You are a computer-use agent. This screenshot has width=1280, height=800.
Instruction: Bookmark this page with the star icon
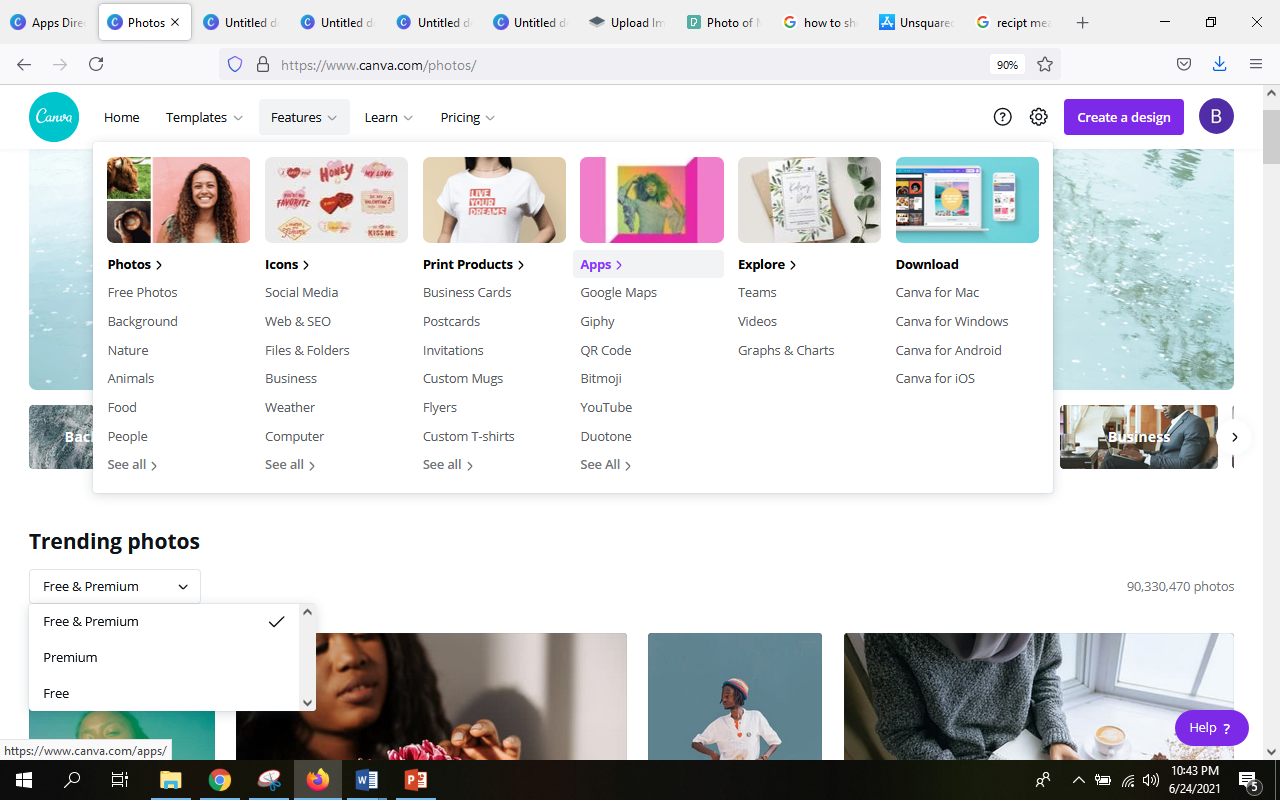click(x=1045, y=64)
